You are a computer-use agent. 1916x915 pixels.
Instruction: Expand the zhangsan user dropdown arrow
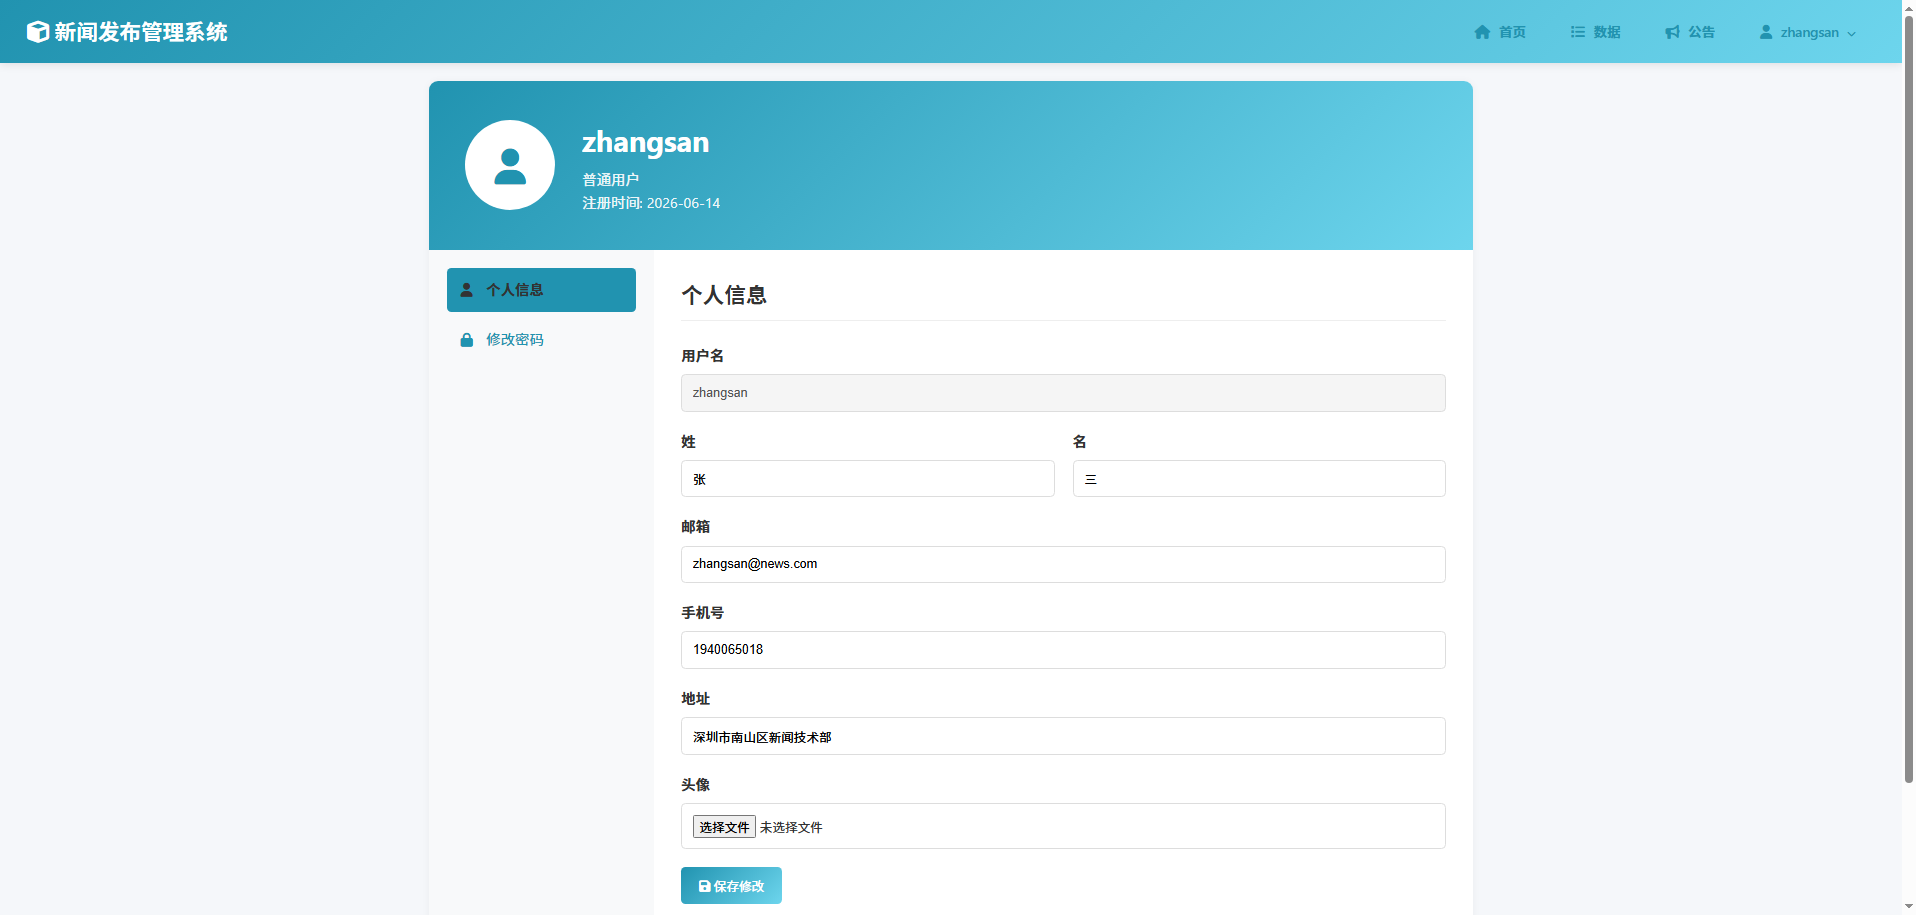(x=1851, y=33)
